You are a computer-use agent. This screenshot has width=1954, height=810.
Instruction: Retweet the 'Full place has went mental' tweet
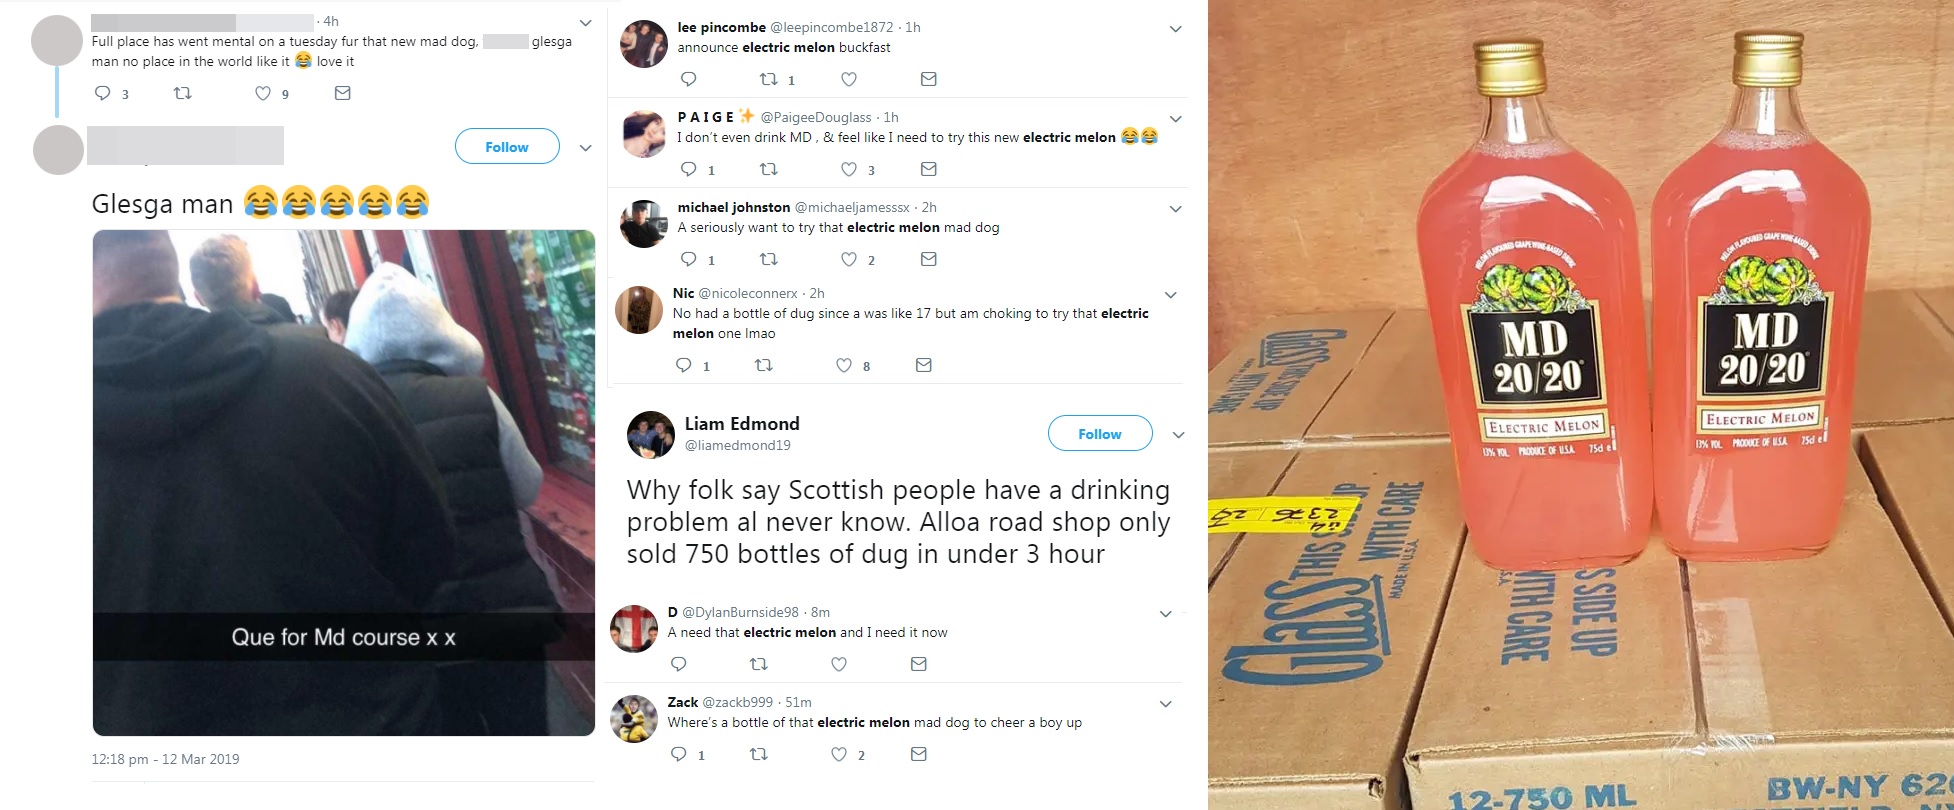point(182,93)
